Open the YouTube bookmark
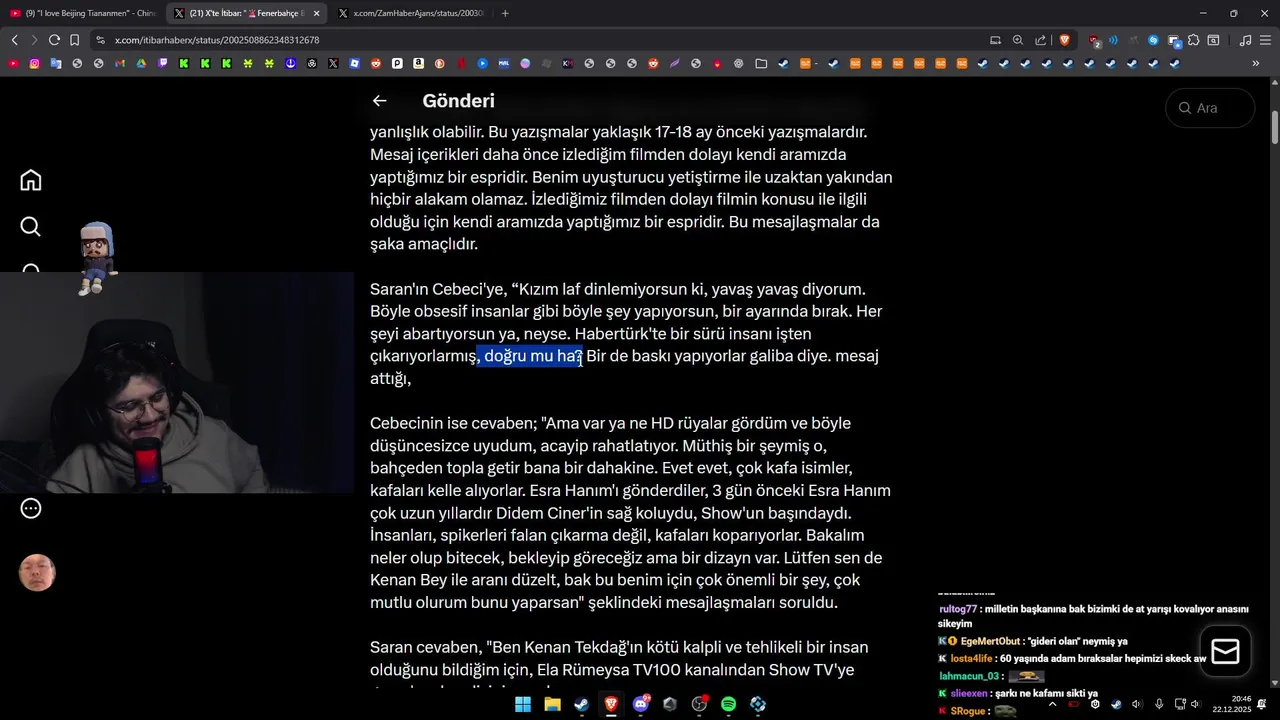 (13, 63)
